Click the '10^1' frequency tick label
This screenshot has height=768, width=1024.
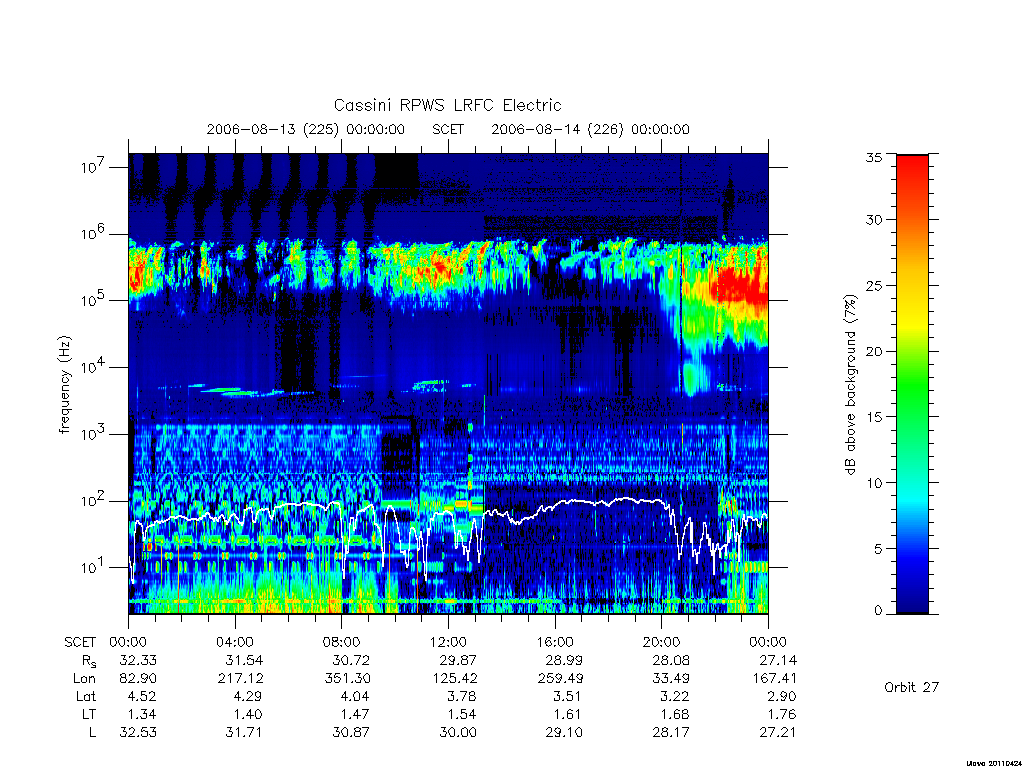pyautogui.click(x=94, y=568)
